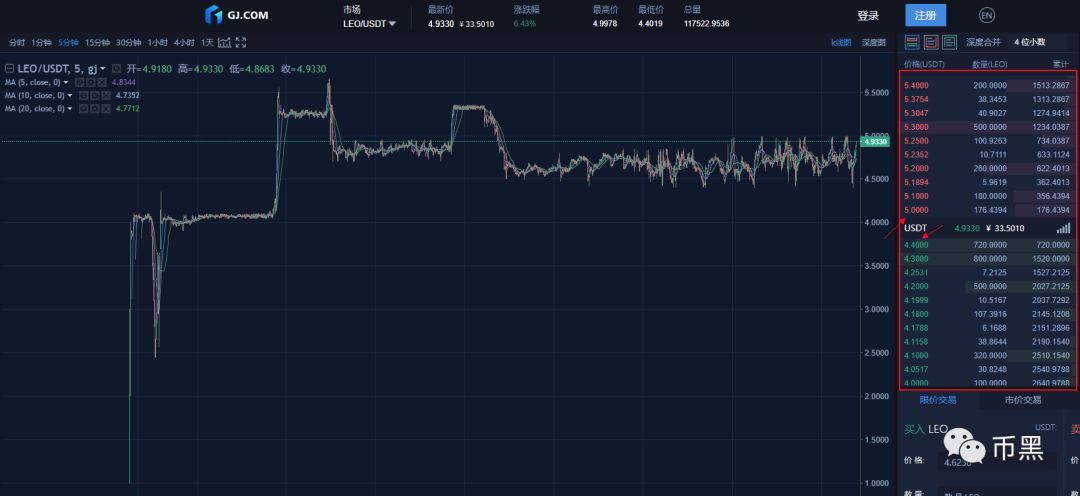Select the 1天 interval
The image size is (1080, 496).
[x=207, y=43]
